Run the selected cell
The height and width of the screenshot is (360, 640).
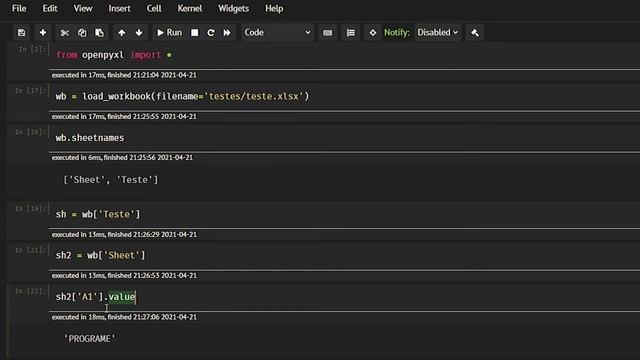[x=169, y=33]
